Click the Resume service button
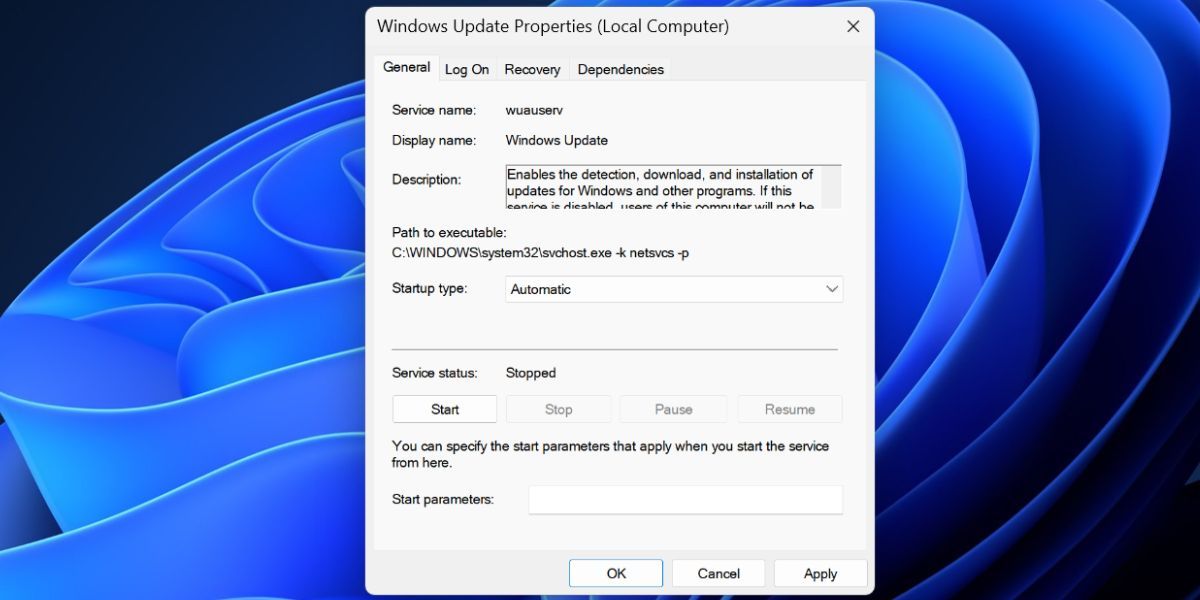This screenshot has height=600, width=1200. [789, 408]
